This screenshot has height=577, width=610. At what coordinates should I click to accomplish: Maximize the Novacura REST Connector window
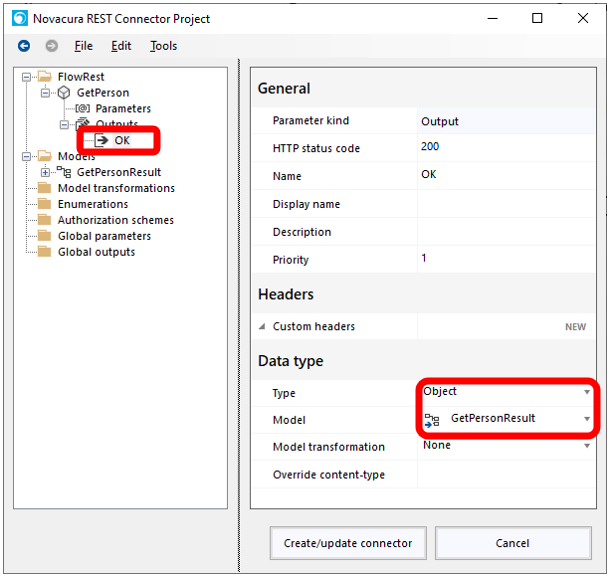pos(537,18)
